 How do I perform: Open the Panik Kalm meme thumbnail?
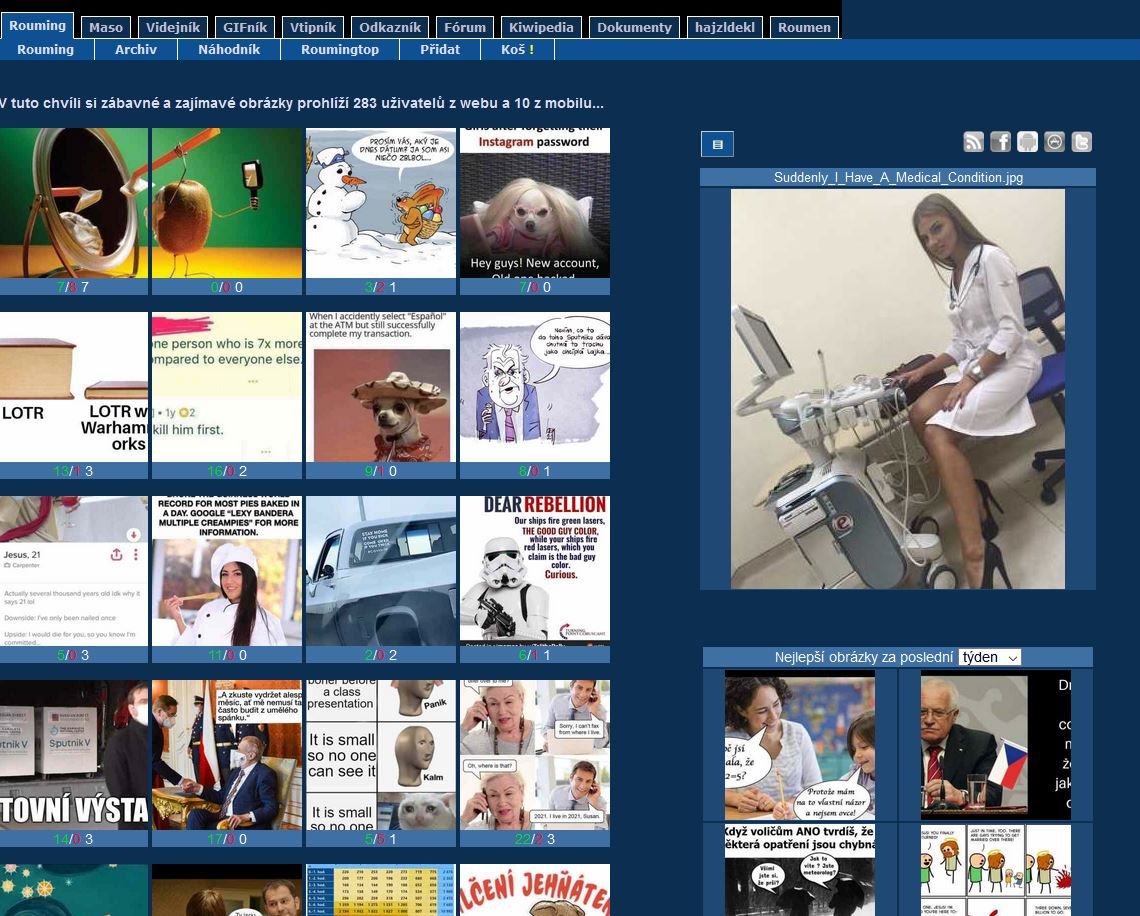[x=381, y=755]
